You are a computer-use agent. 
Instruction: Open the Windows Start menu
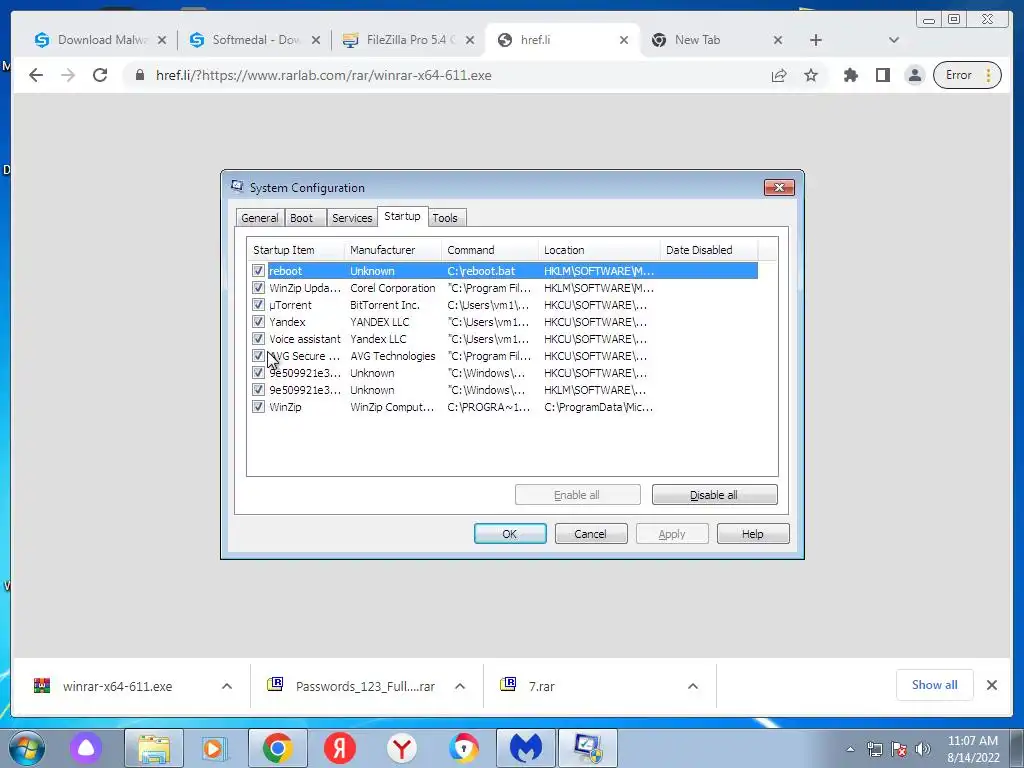tap(26, 748)
